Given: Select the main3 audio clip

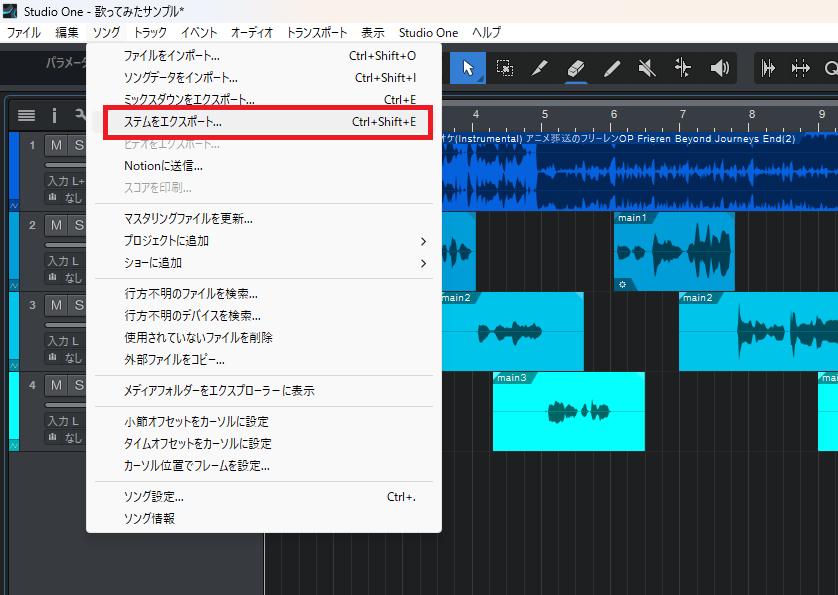Looking at the screenshot, I should pyautogui.click(x=568, y=412).
